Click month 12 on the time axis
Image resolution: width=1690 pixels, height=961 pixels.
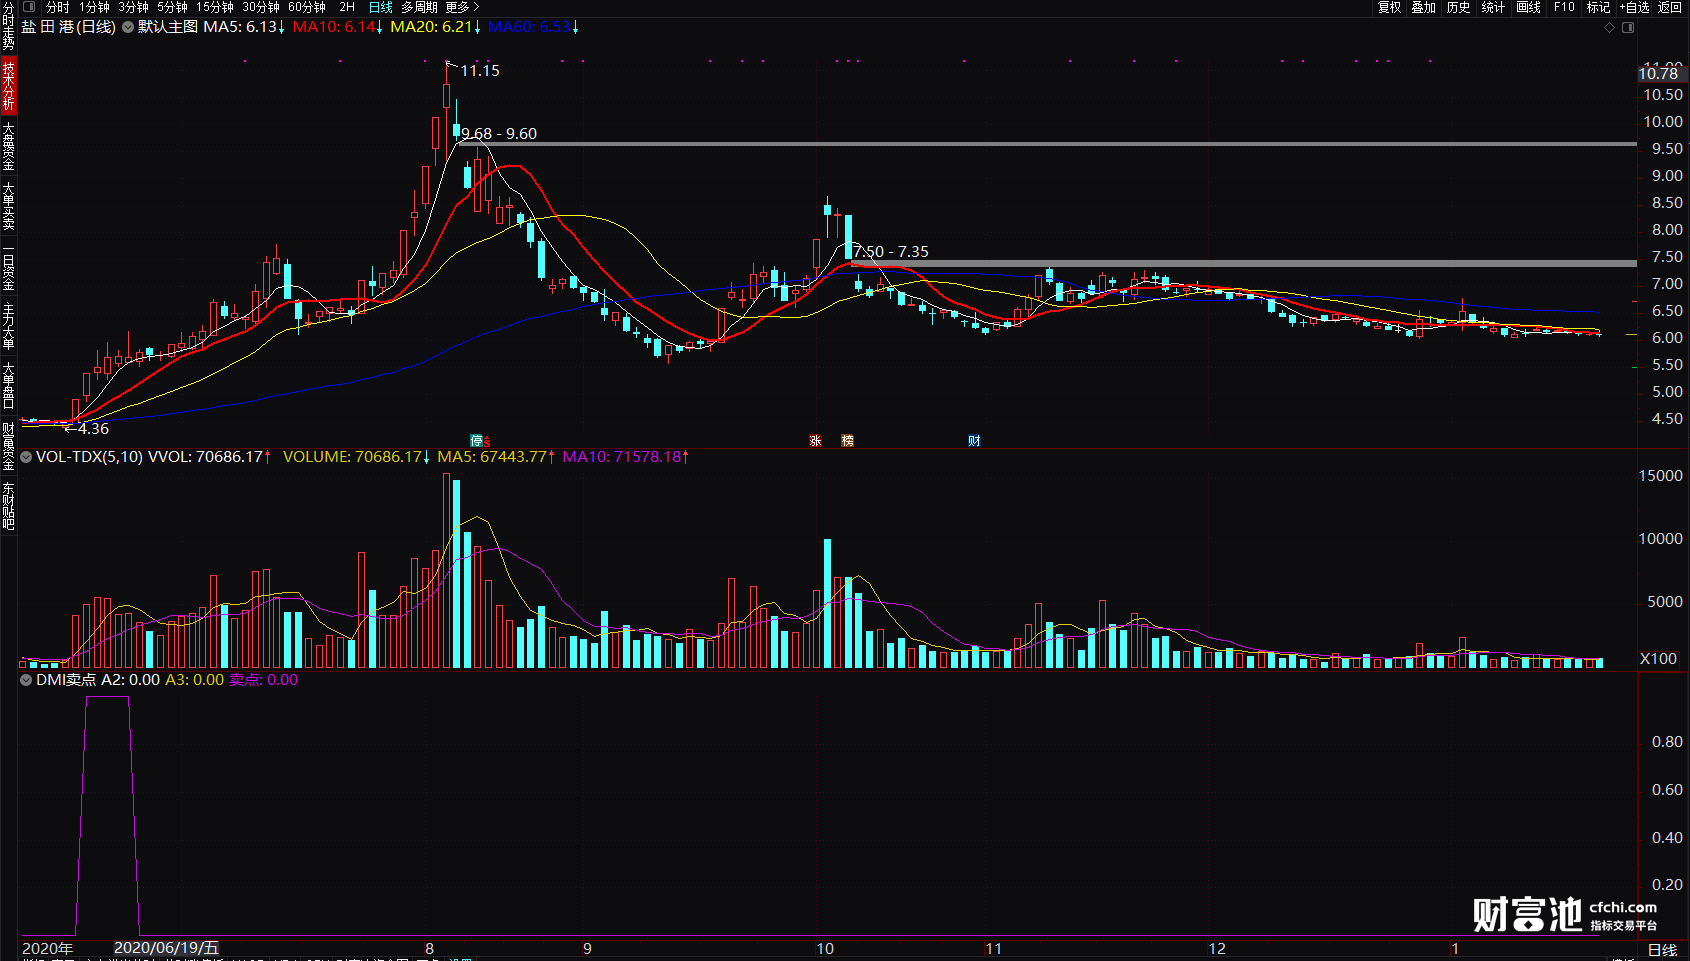(1217, 949)
